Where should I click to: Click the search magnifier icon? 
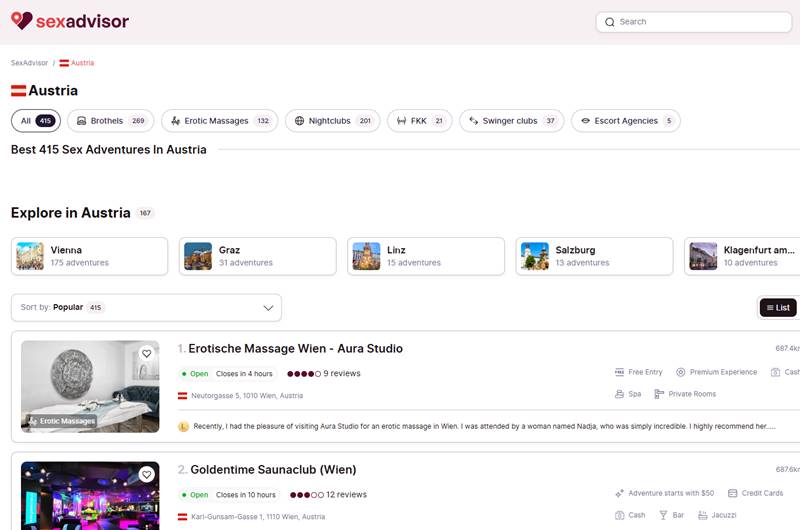point(609,22)
